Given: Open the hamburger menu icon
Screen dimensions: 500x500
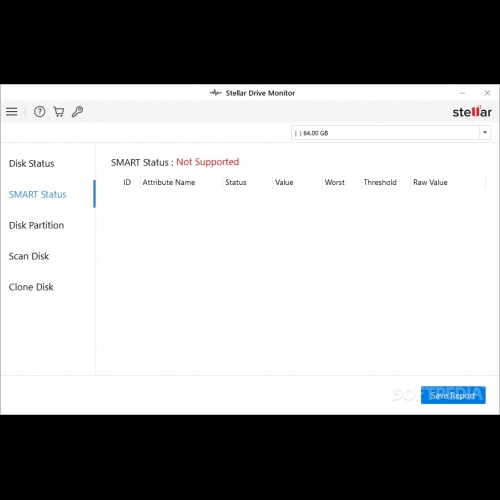Looking at the screenshot, I should 12,112.
